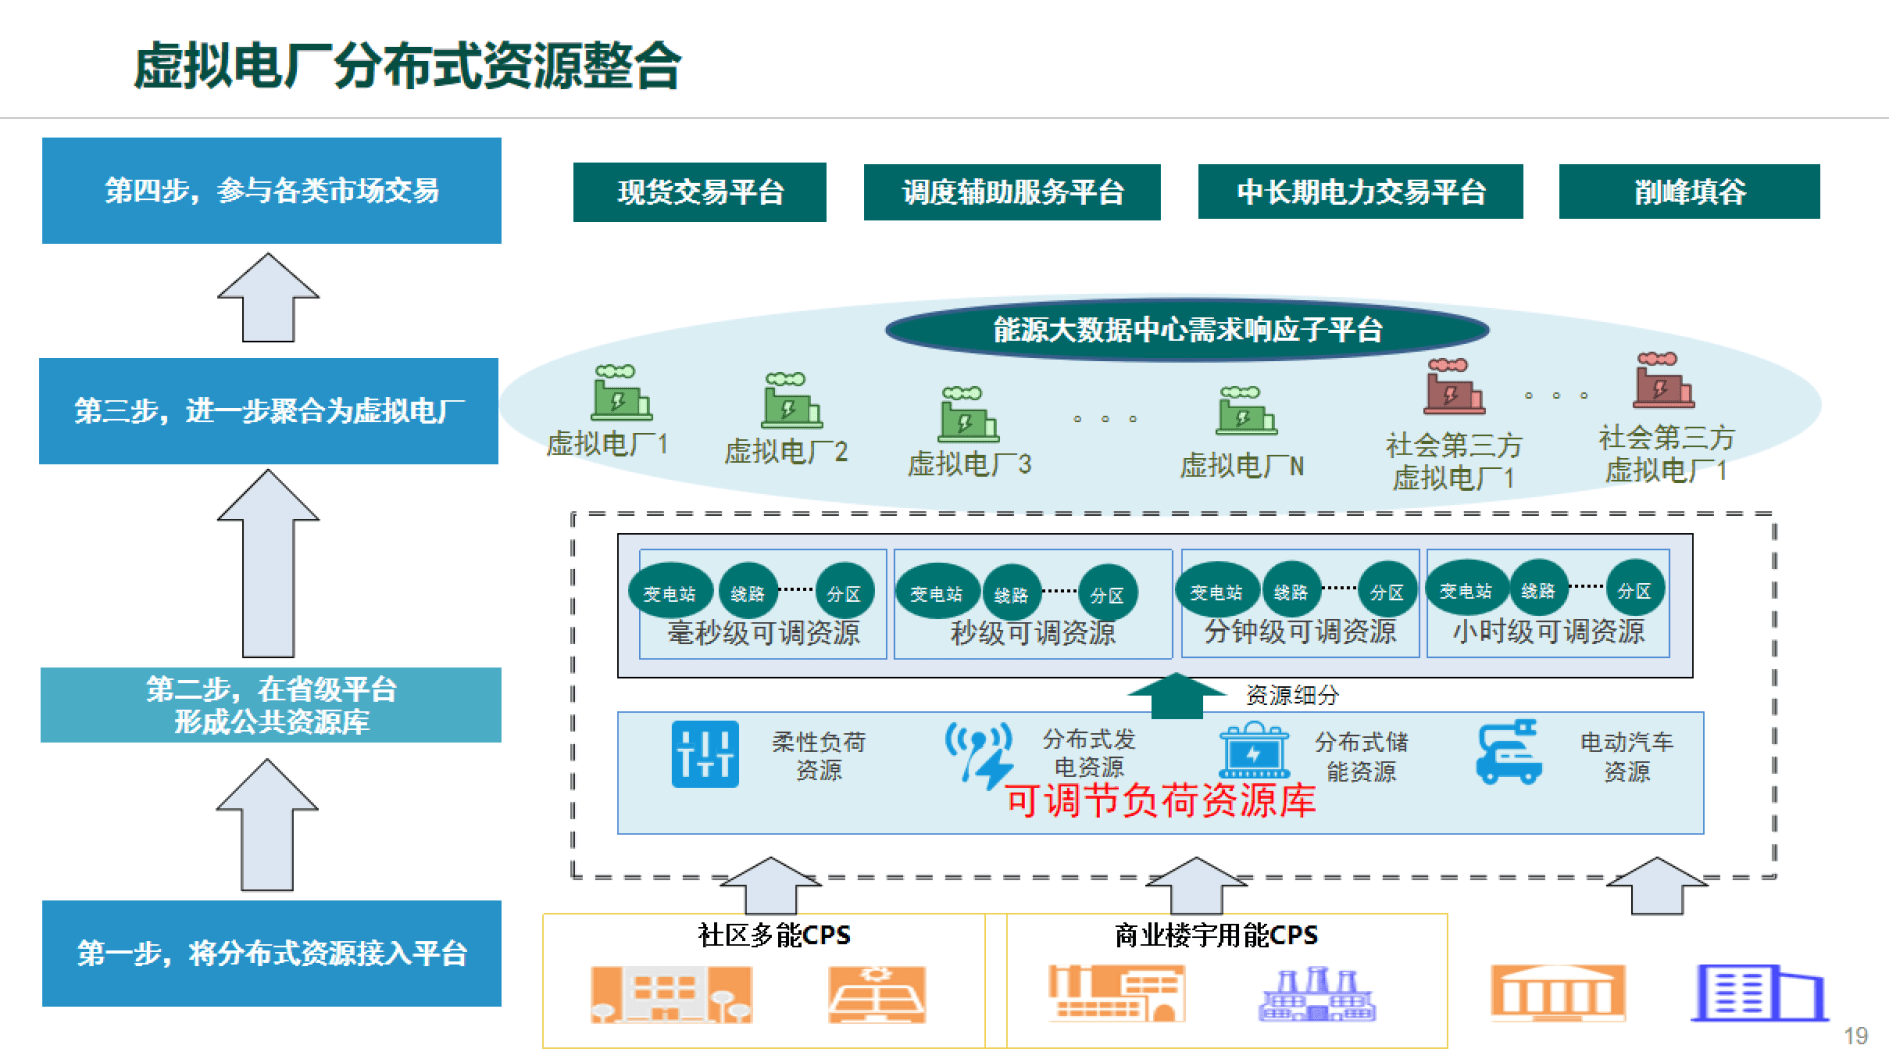Switch to the 削峰填谷 tab

click(x=1688, y=192)
